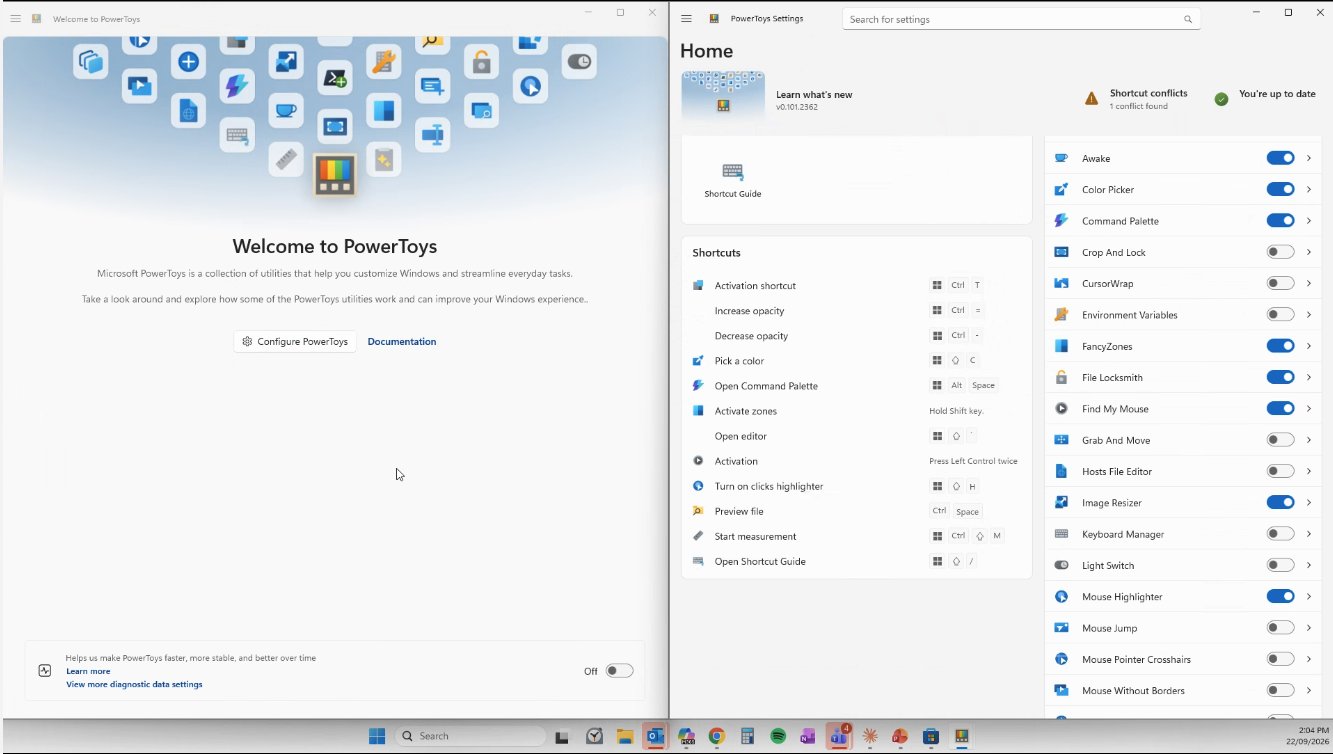
Task: Click View more diagnostic data settings
Action: [134, 685]
